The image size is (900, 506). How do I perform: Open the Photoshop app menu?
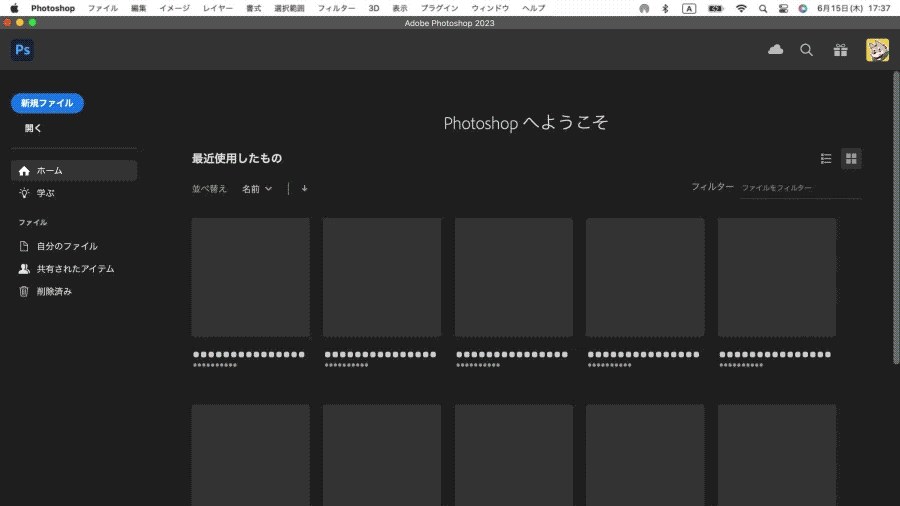53,8
